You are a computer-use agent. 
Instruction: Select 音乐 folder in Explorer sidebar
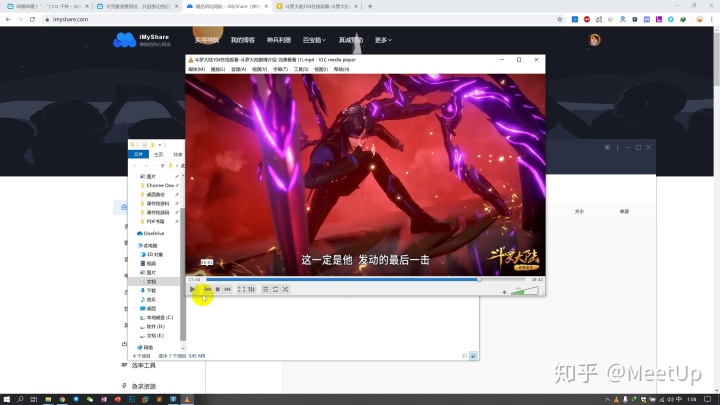click(x=148, y=299)
